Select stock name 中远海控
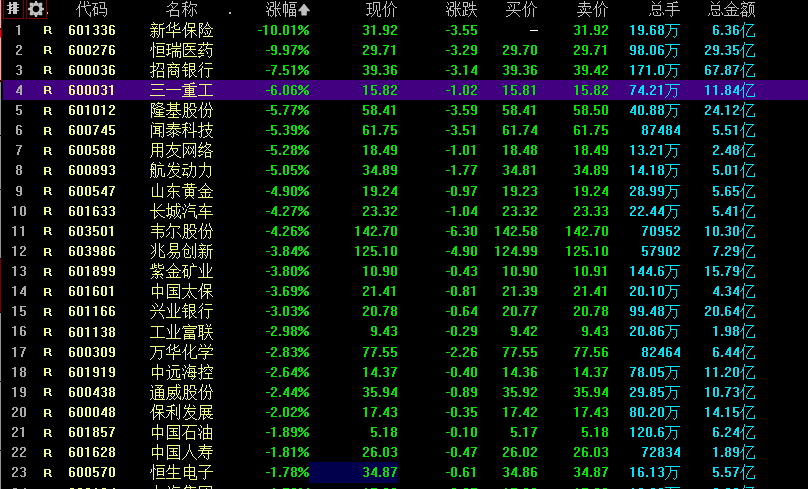 click(181, 373)
